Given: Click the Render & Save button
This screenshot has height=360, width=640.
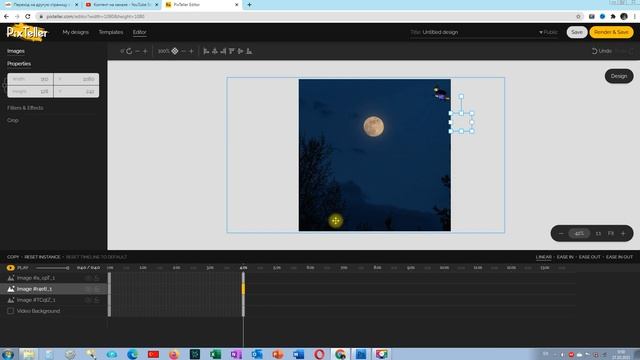Looking at the screenshot, I should pos(611,32).
